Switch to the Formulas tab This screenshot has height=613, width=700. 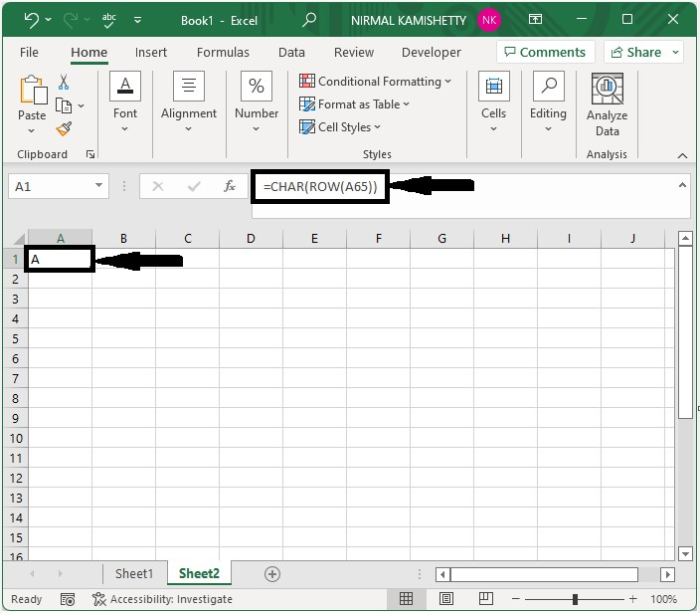[x=223, y=52]
